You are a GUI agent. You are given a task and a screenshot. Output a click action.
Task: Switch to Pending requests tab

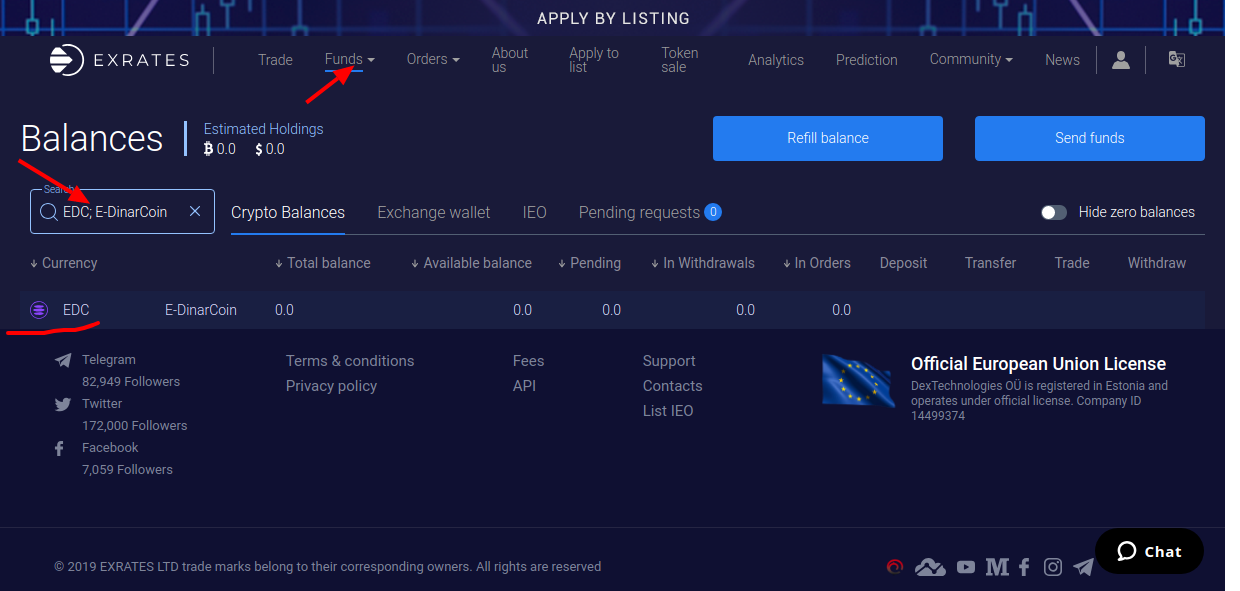click(650, 212)
